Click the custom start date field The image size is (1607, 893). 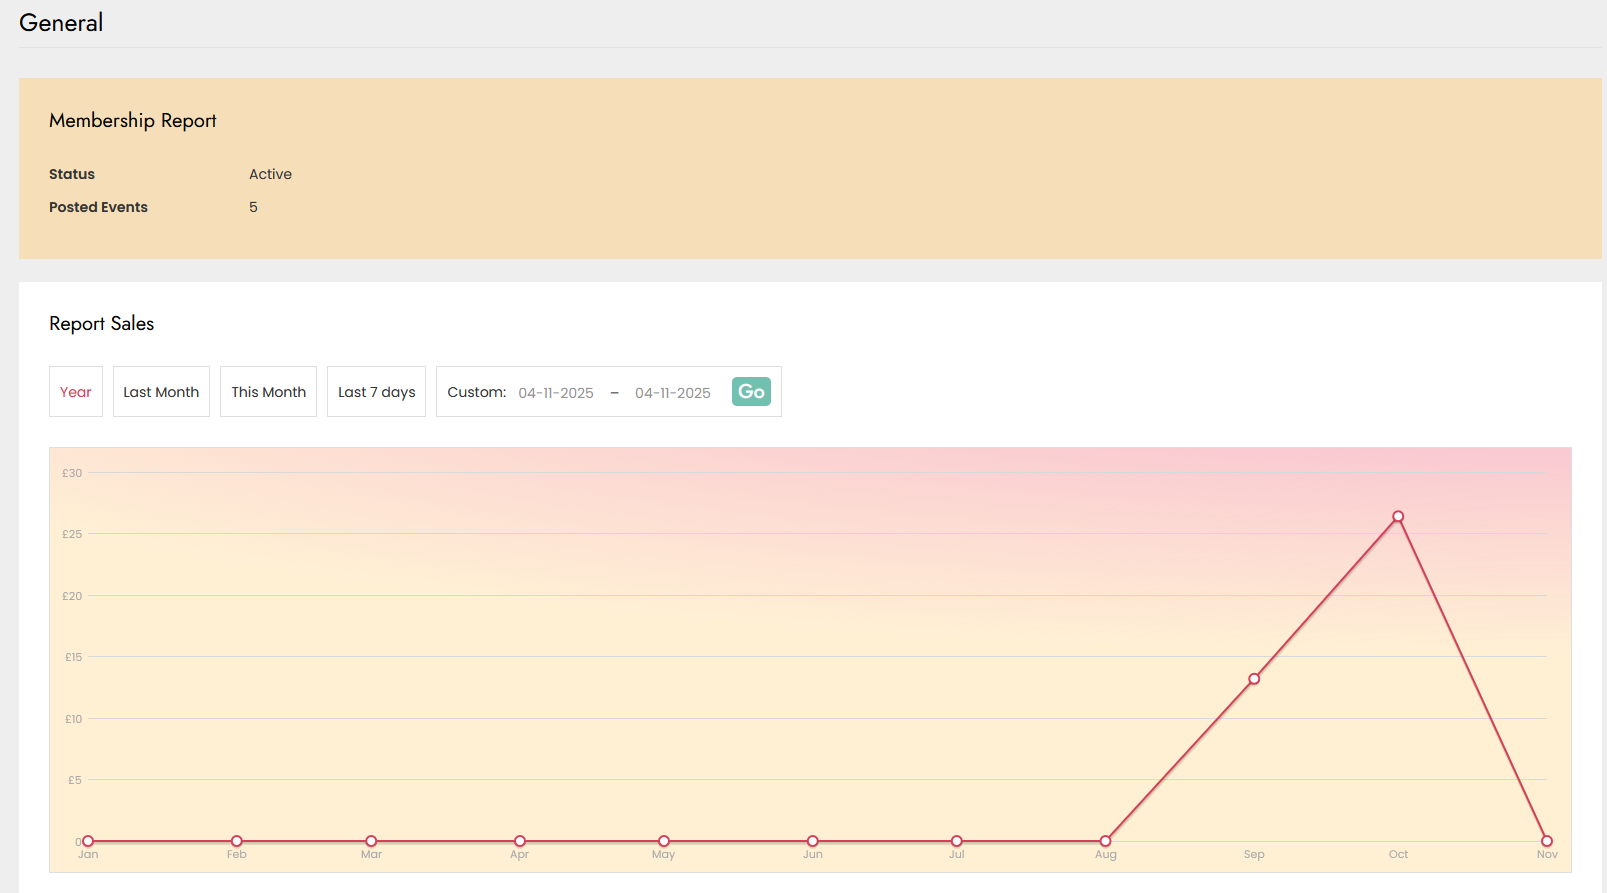click(556, 393)
